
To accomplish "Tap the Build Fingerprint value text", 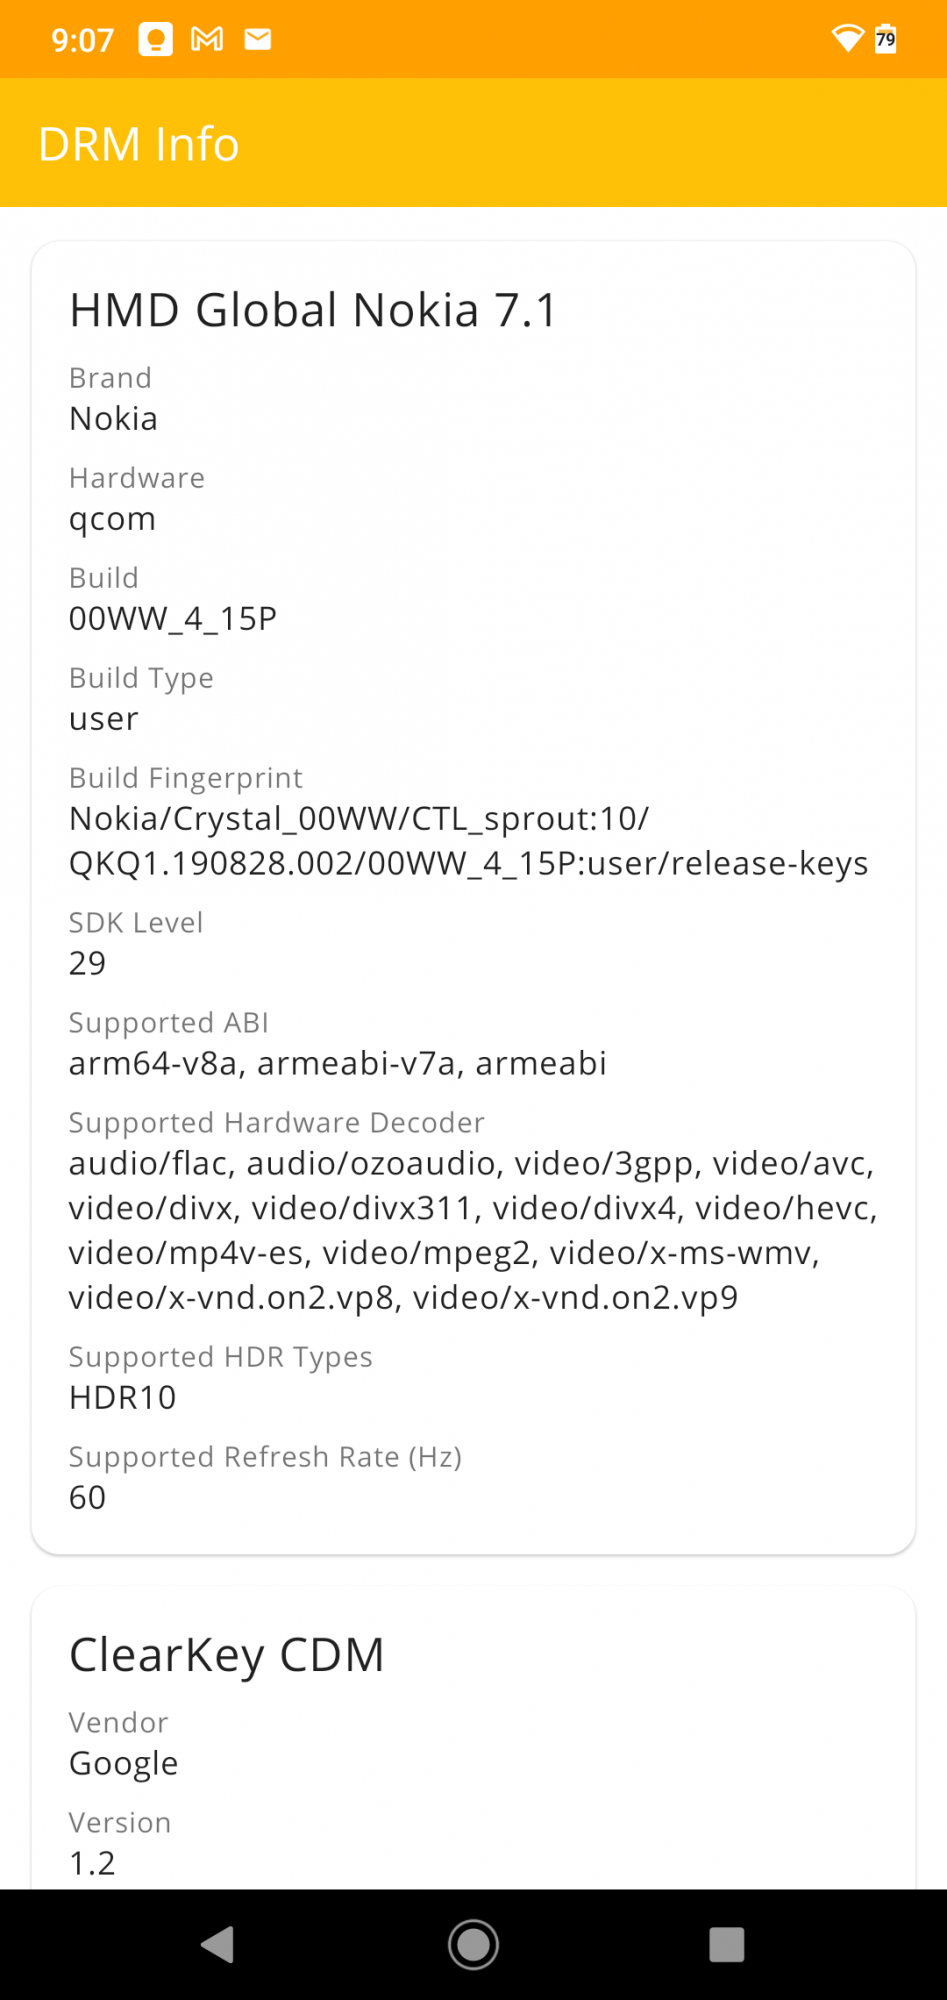I will [x=467, y=841].
